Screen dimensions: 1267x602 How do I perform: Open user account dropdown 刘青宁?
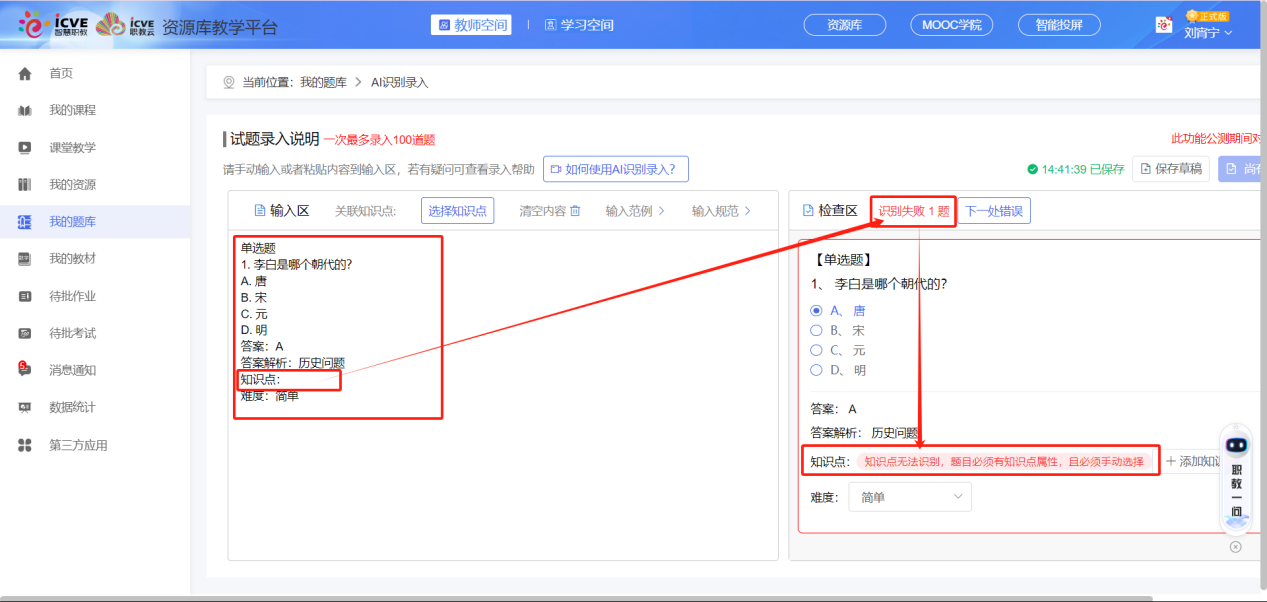click(1207, 32)
